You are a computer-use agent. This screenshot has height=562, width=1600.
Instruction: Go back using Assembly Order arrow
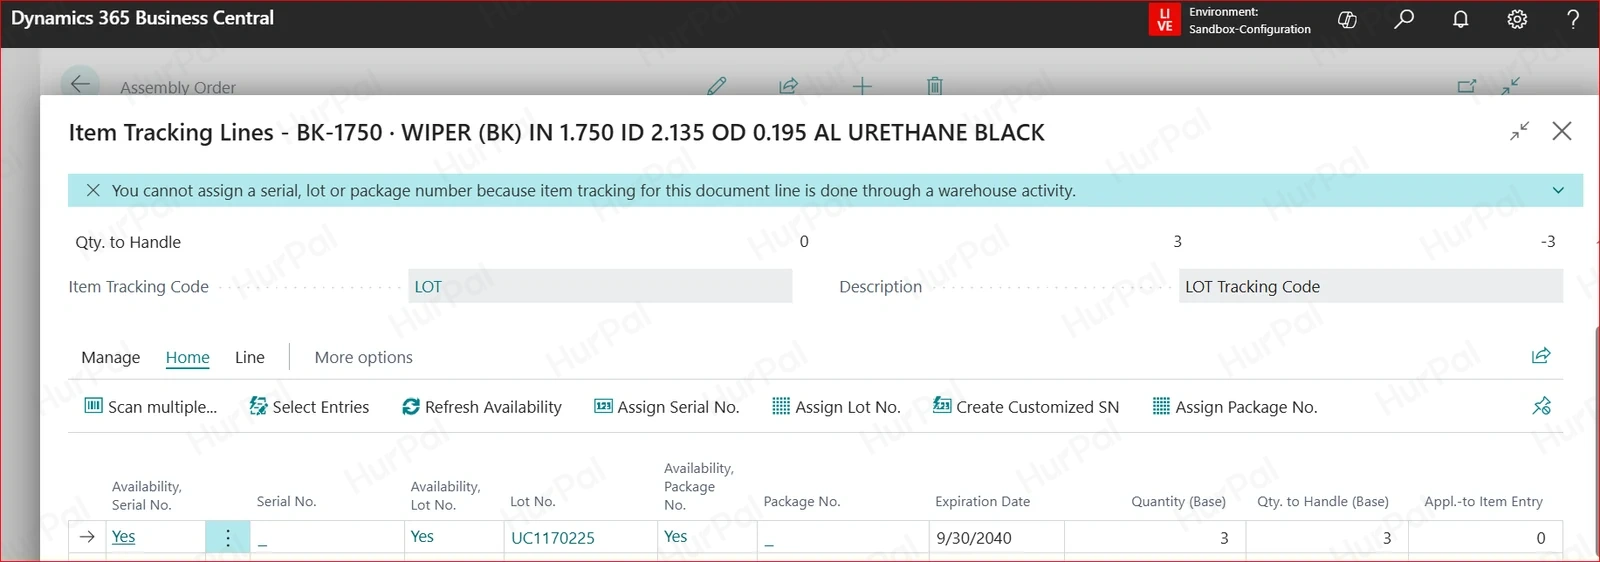80,84
